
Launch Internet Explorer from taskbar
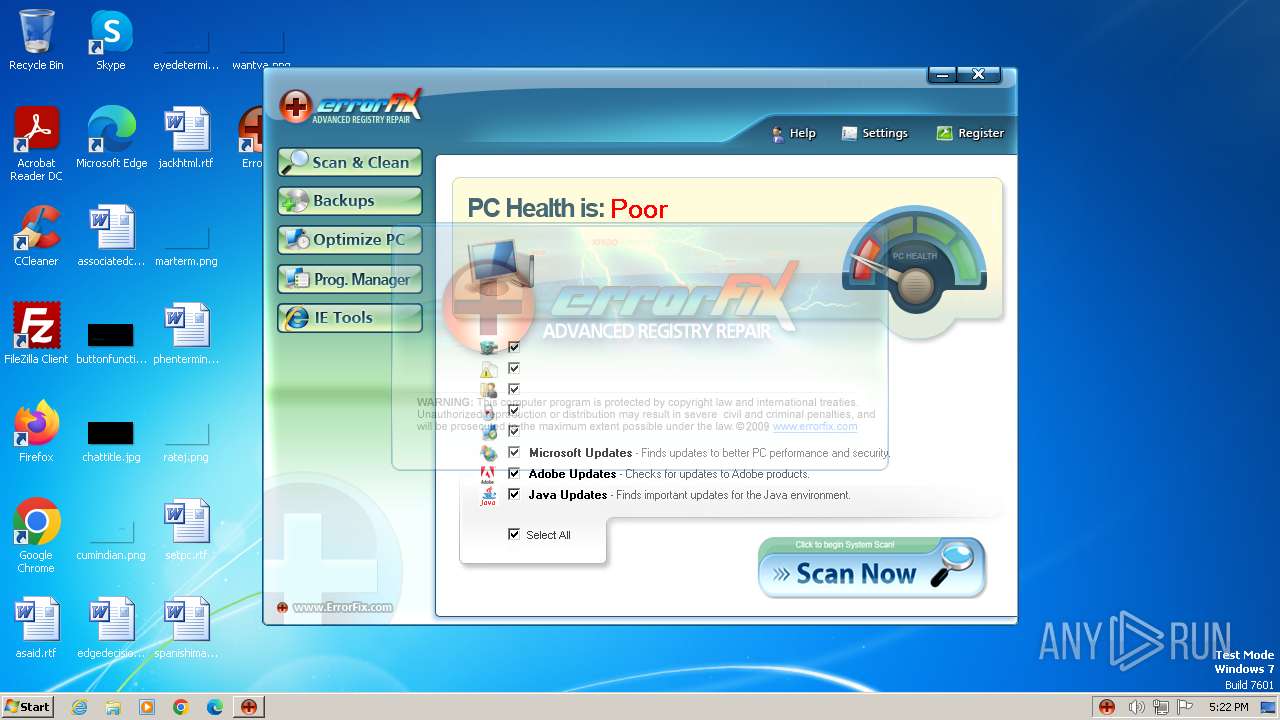[79, 707]
